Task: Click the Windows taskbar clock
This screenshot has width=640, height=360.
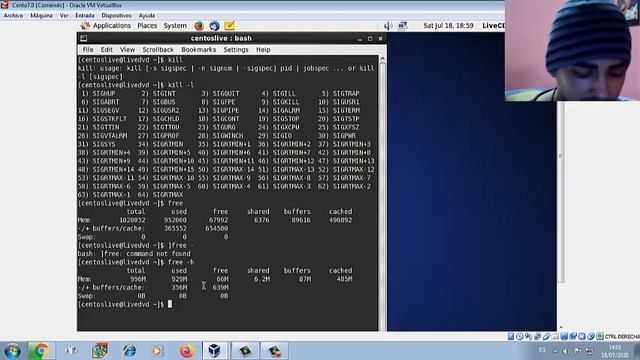Action: point(615,351)
